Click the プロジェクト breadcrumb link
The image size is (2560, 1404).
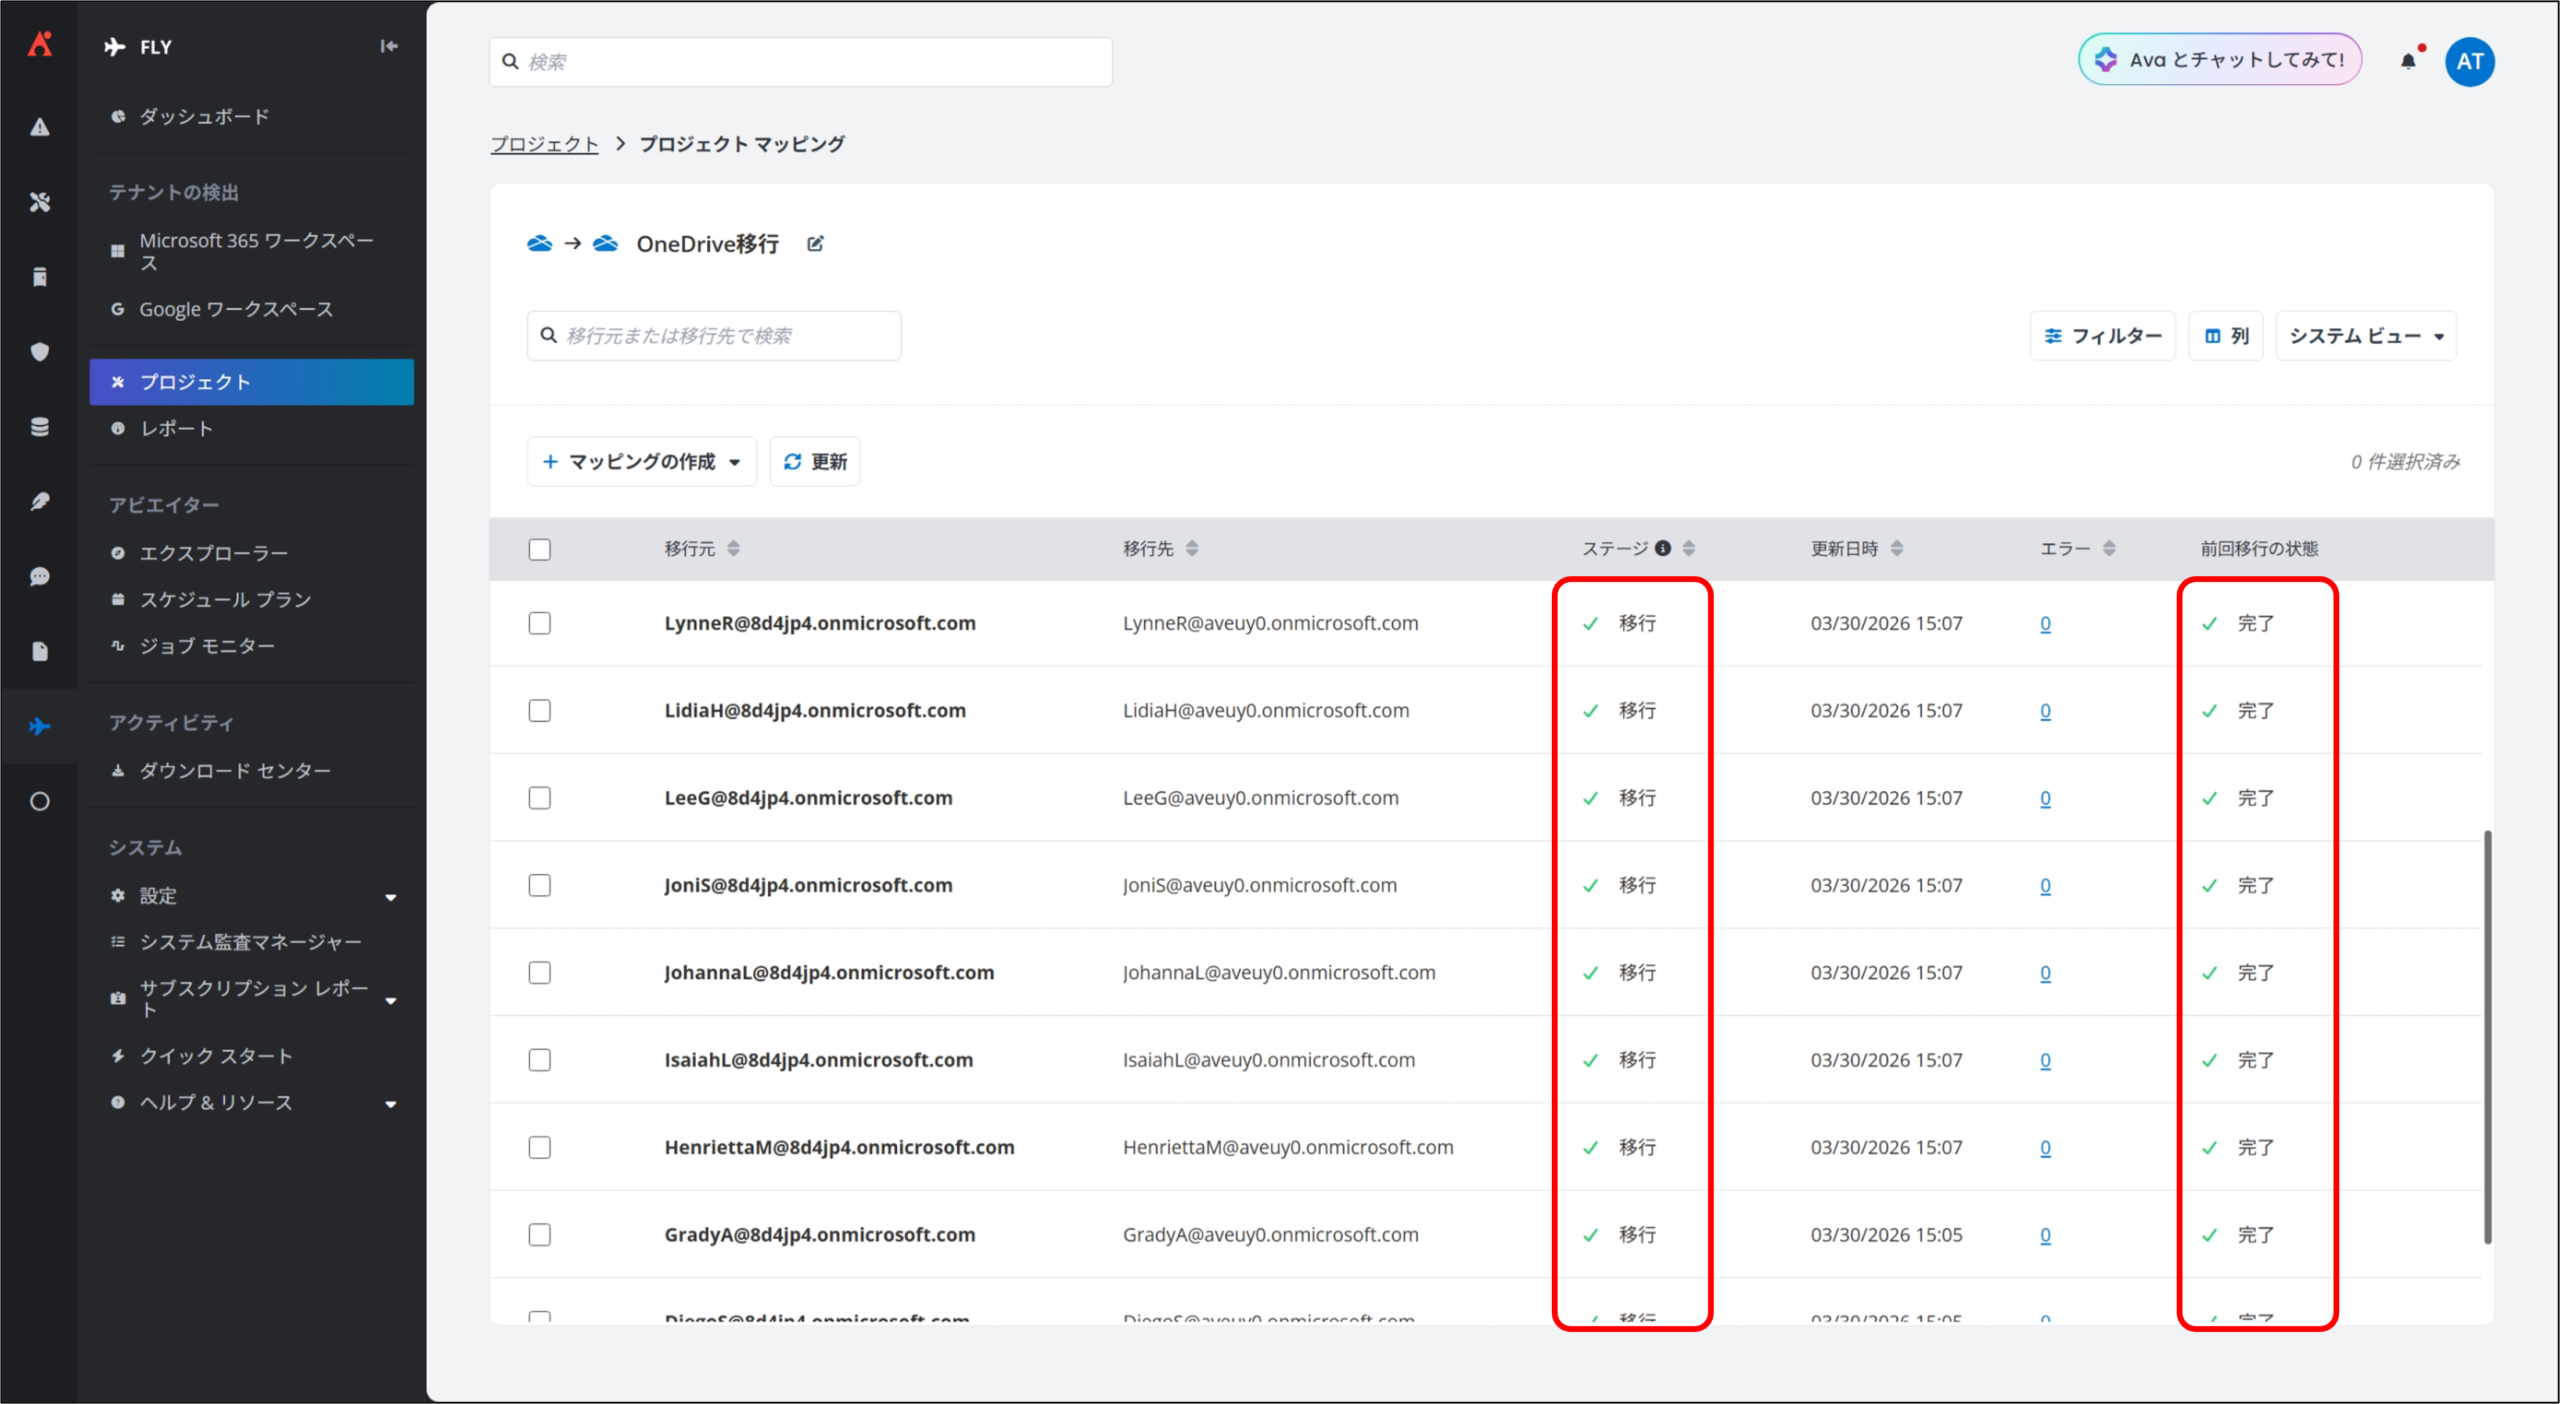[544, 144]
